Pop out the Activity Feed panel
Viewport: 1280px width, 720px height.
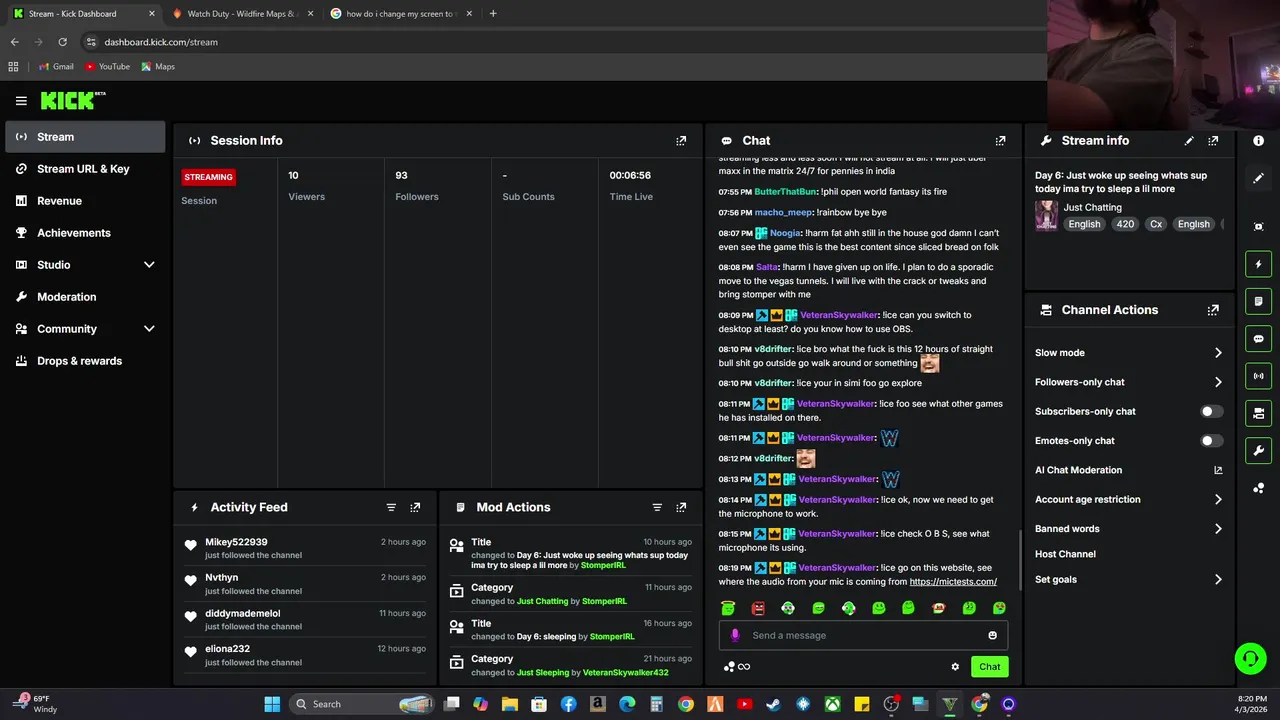tap(415, 508)
